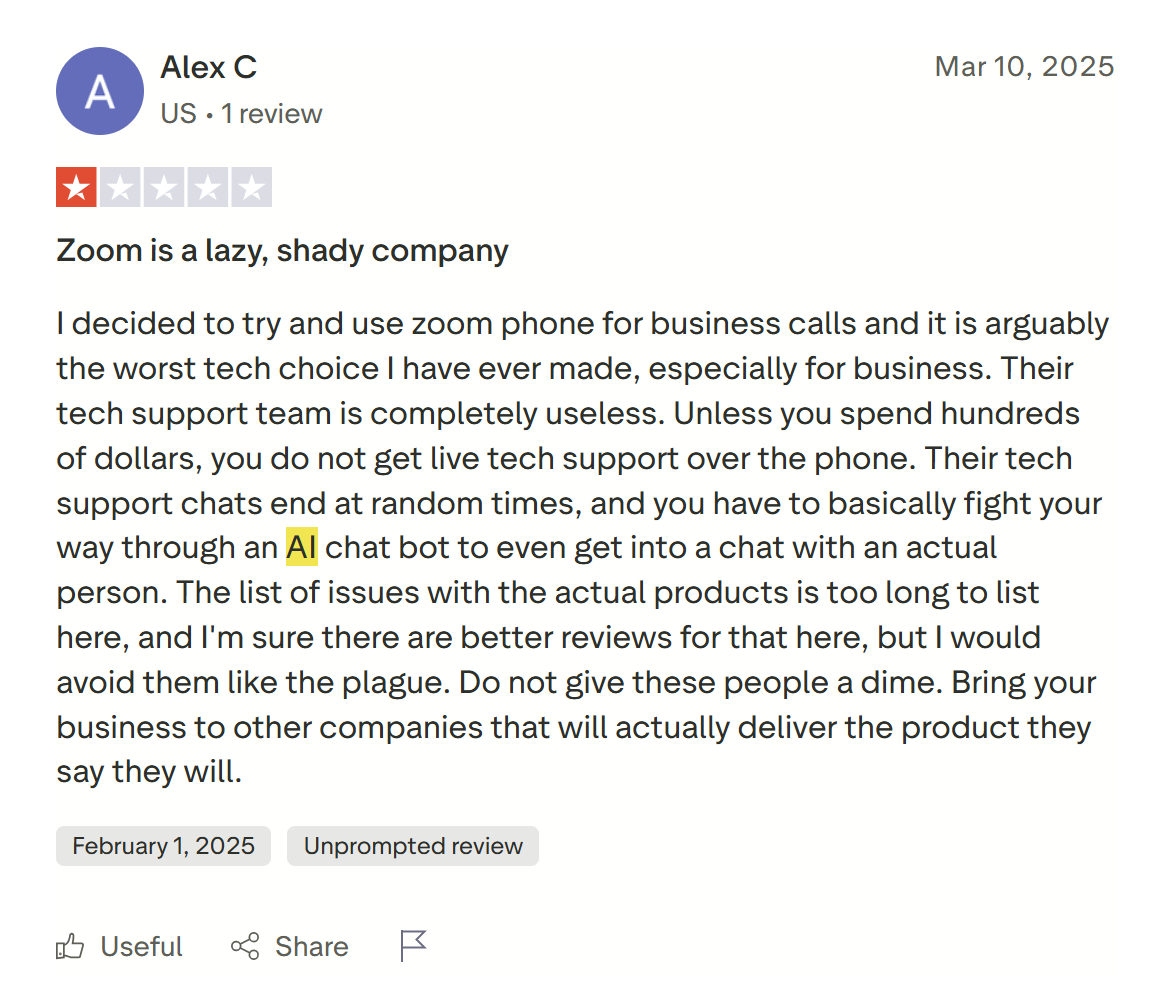Click the "Unprompted review" label tag
Screen dimensions: 1156x985
(x=413, y=846)
